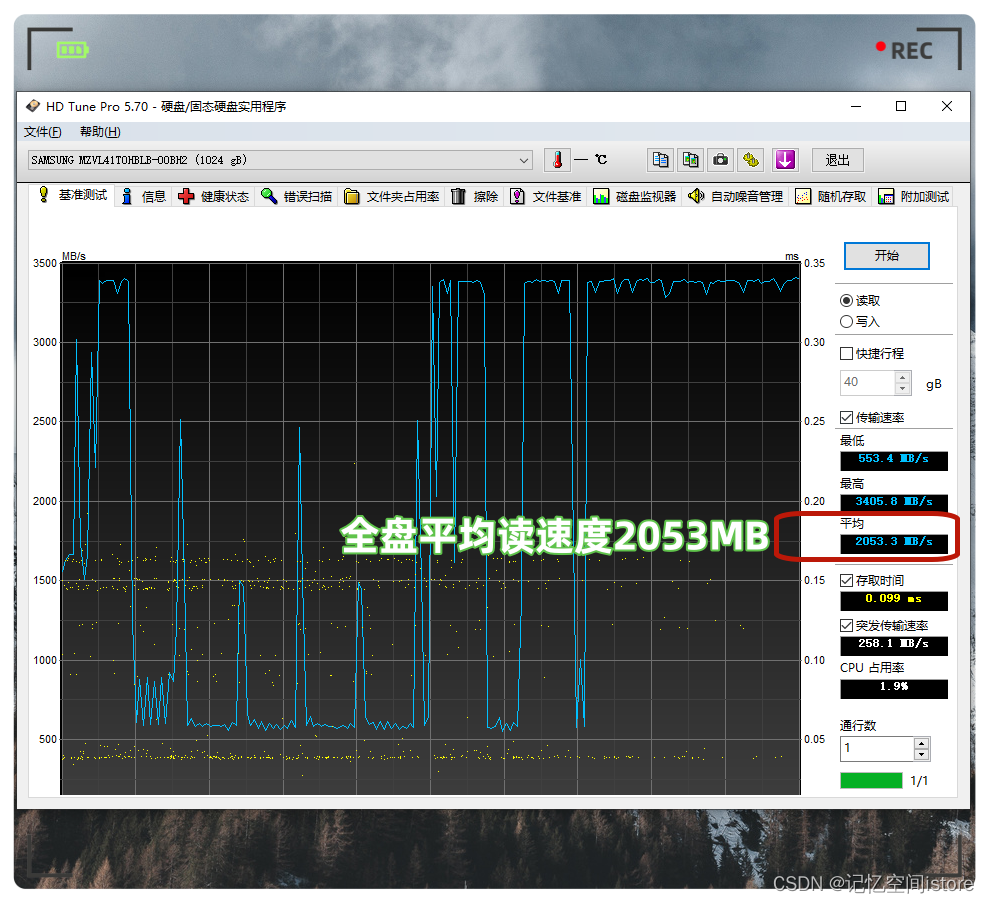Click the magnifier icon beside 错误扫描
This screenshot has height=903, width=989.
pos(269,196)
